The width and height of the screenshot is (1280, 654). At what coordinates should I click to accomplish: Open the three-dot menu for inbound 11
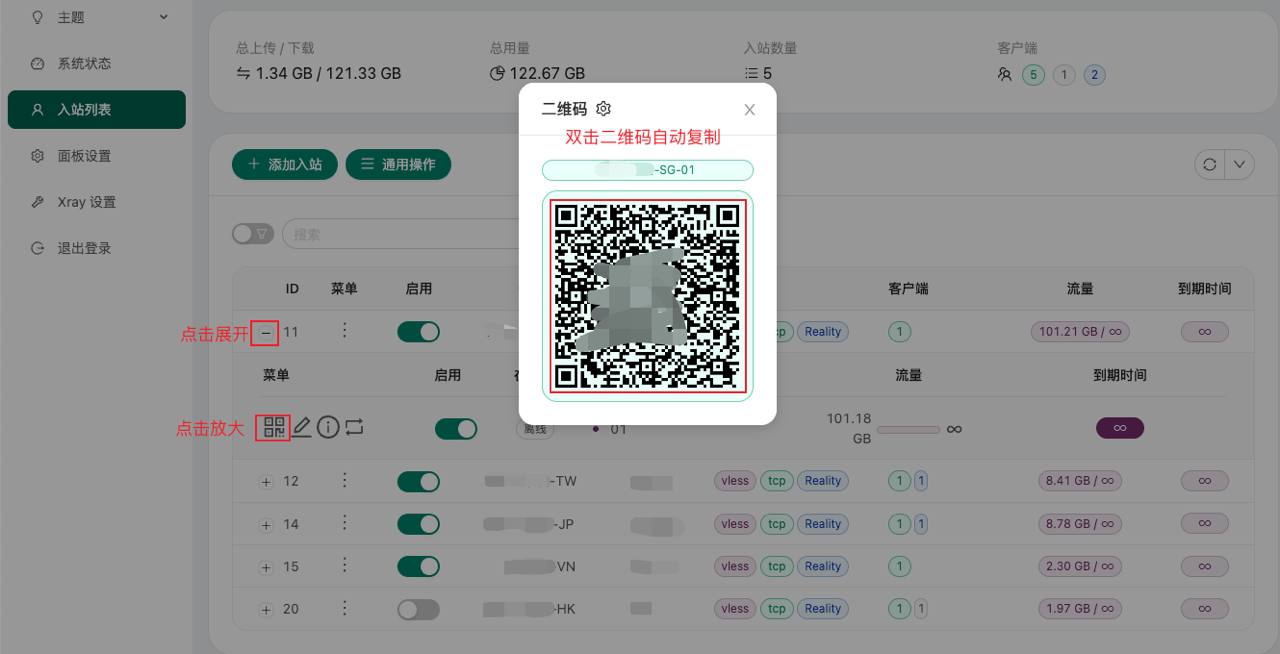(x=345, y=330)
